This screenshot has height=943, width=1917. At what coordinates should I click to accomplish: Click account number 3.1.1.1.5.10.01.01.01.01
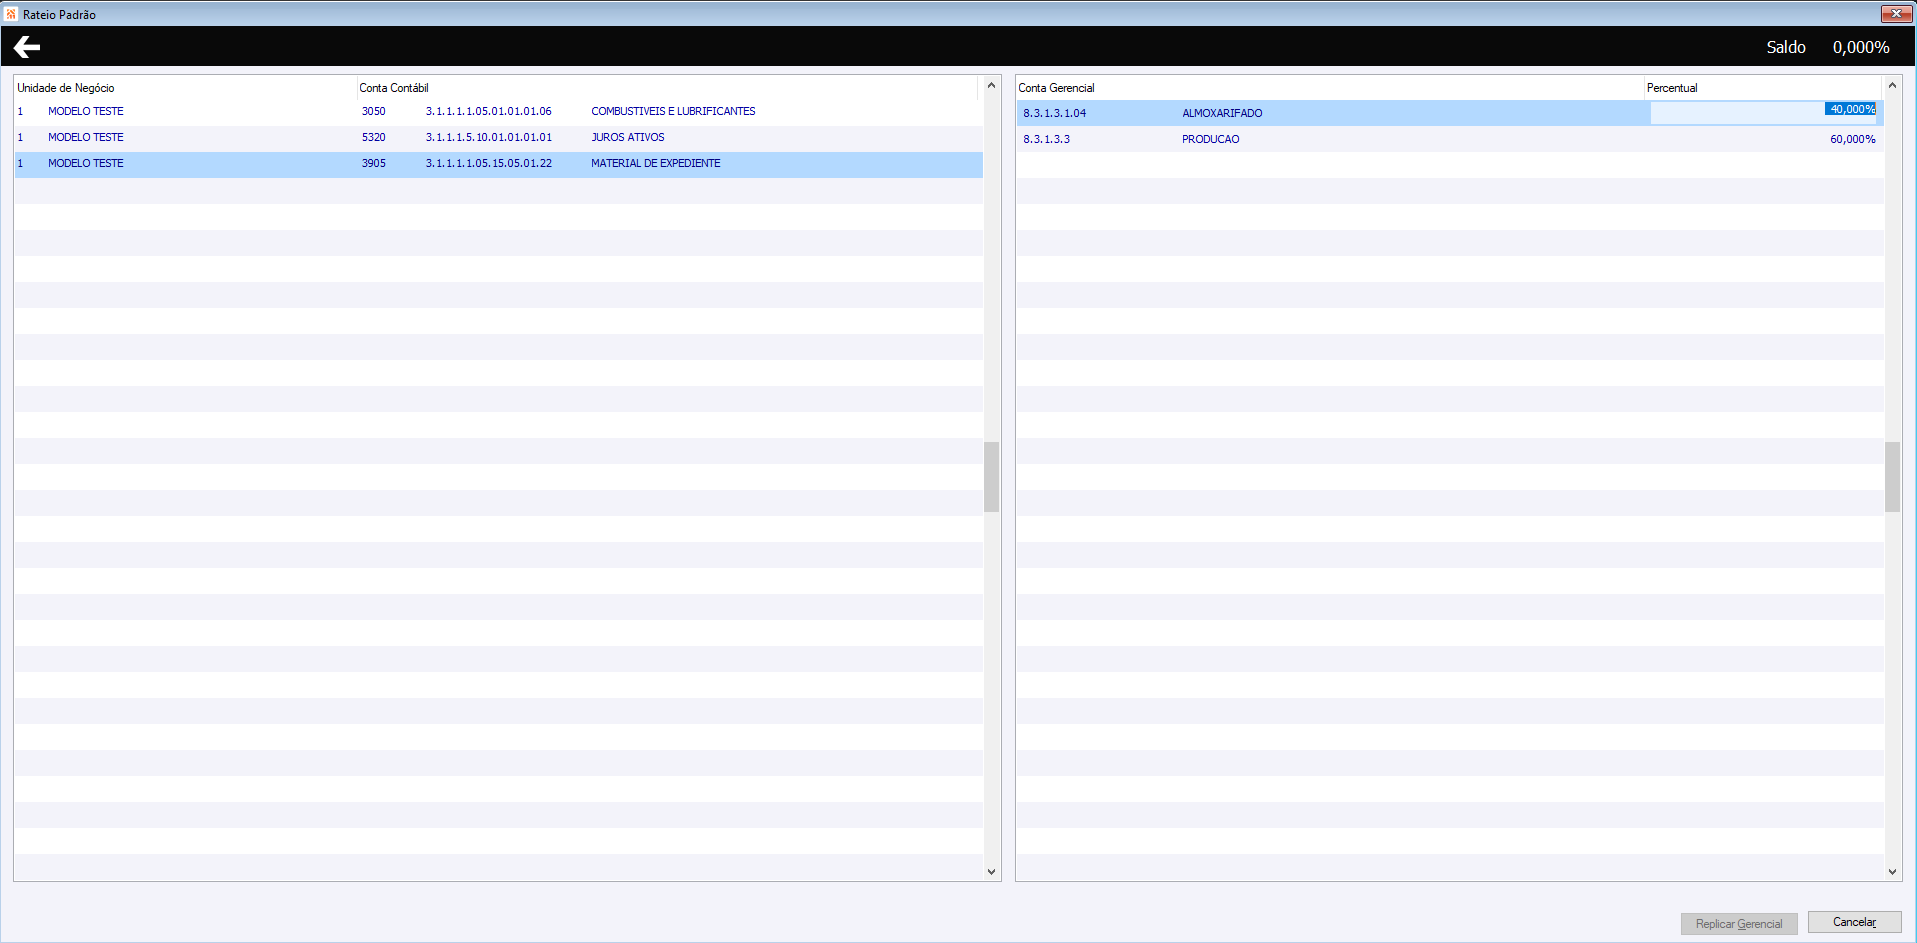coord(488,138)
